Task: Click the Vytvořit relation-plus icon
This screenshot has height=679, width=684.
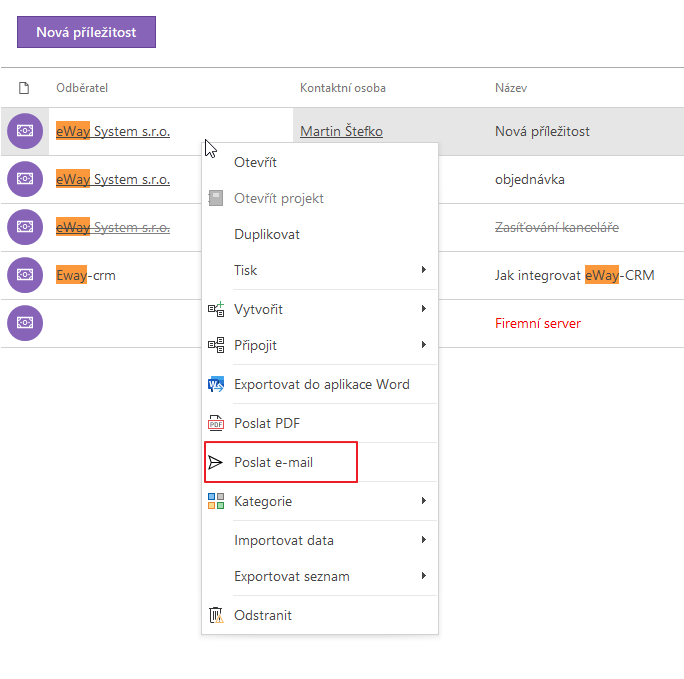Action: tap(216, 309)
